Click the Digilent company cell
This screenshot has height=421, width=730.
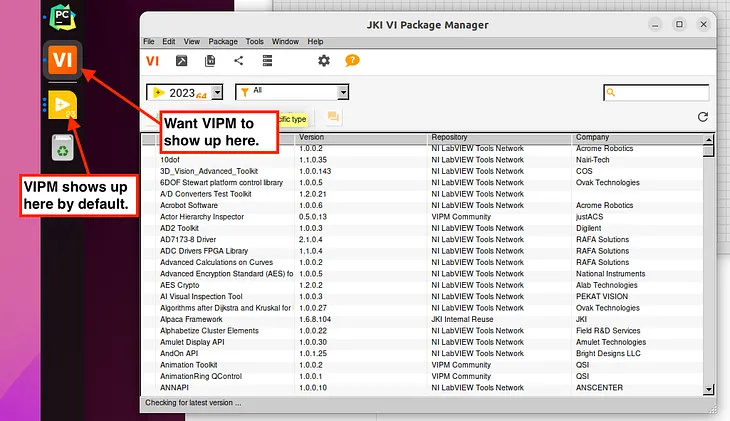click(588, 228)
